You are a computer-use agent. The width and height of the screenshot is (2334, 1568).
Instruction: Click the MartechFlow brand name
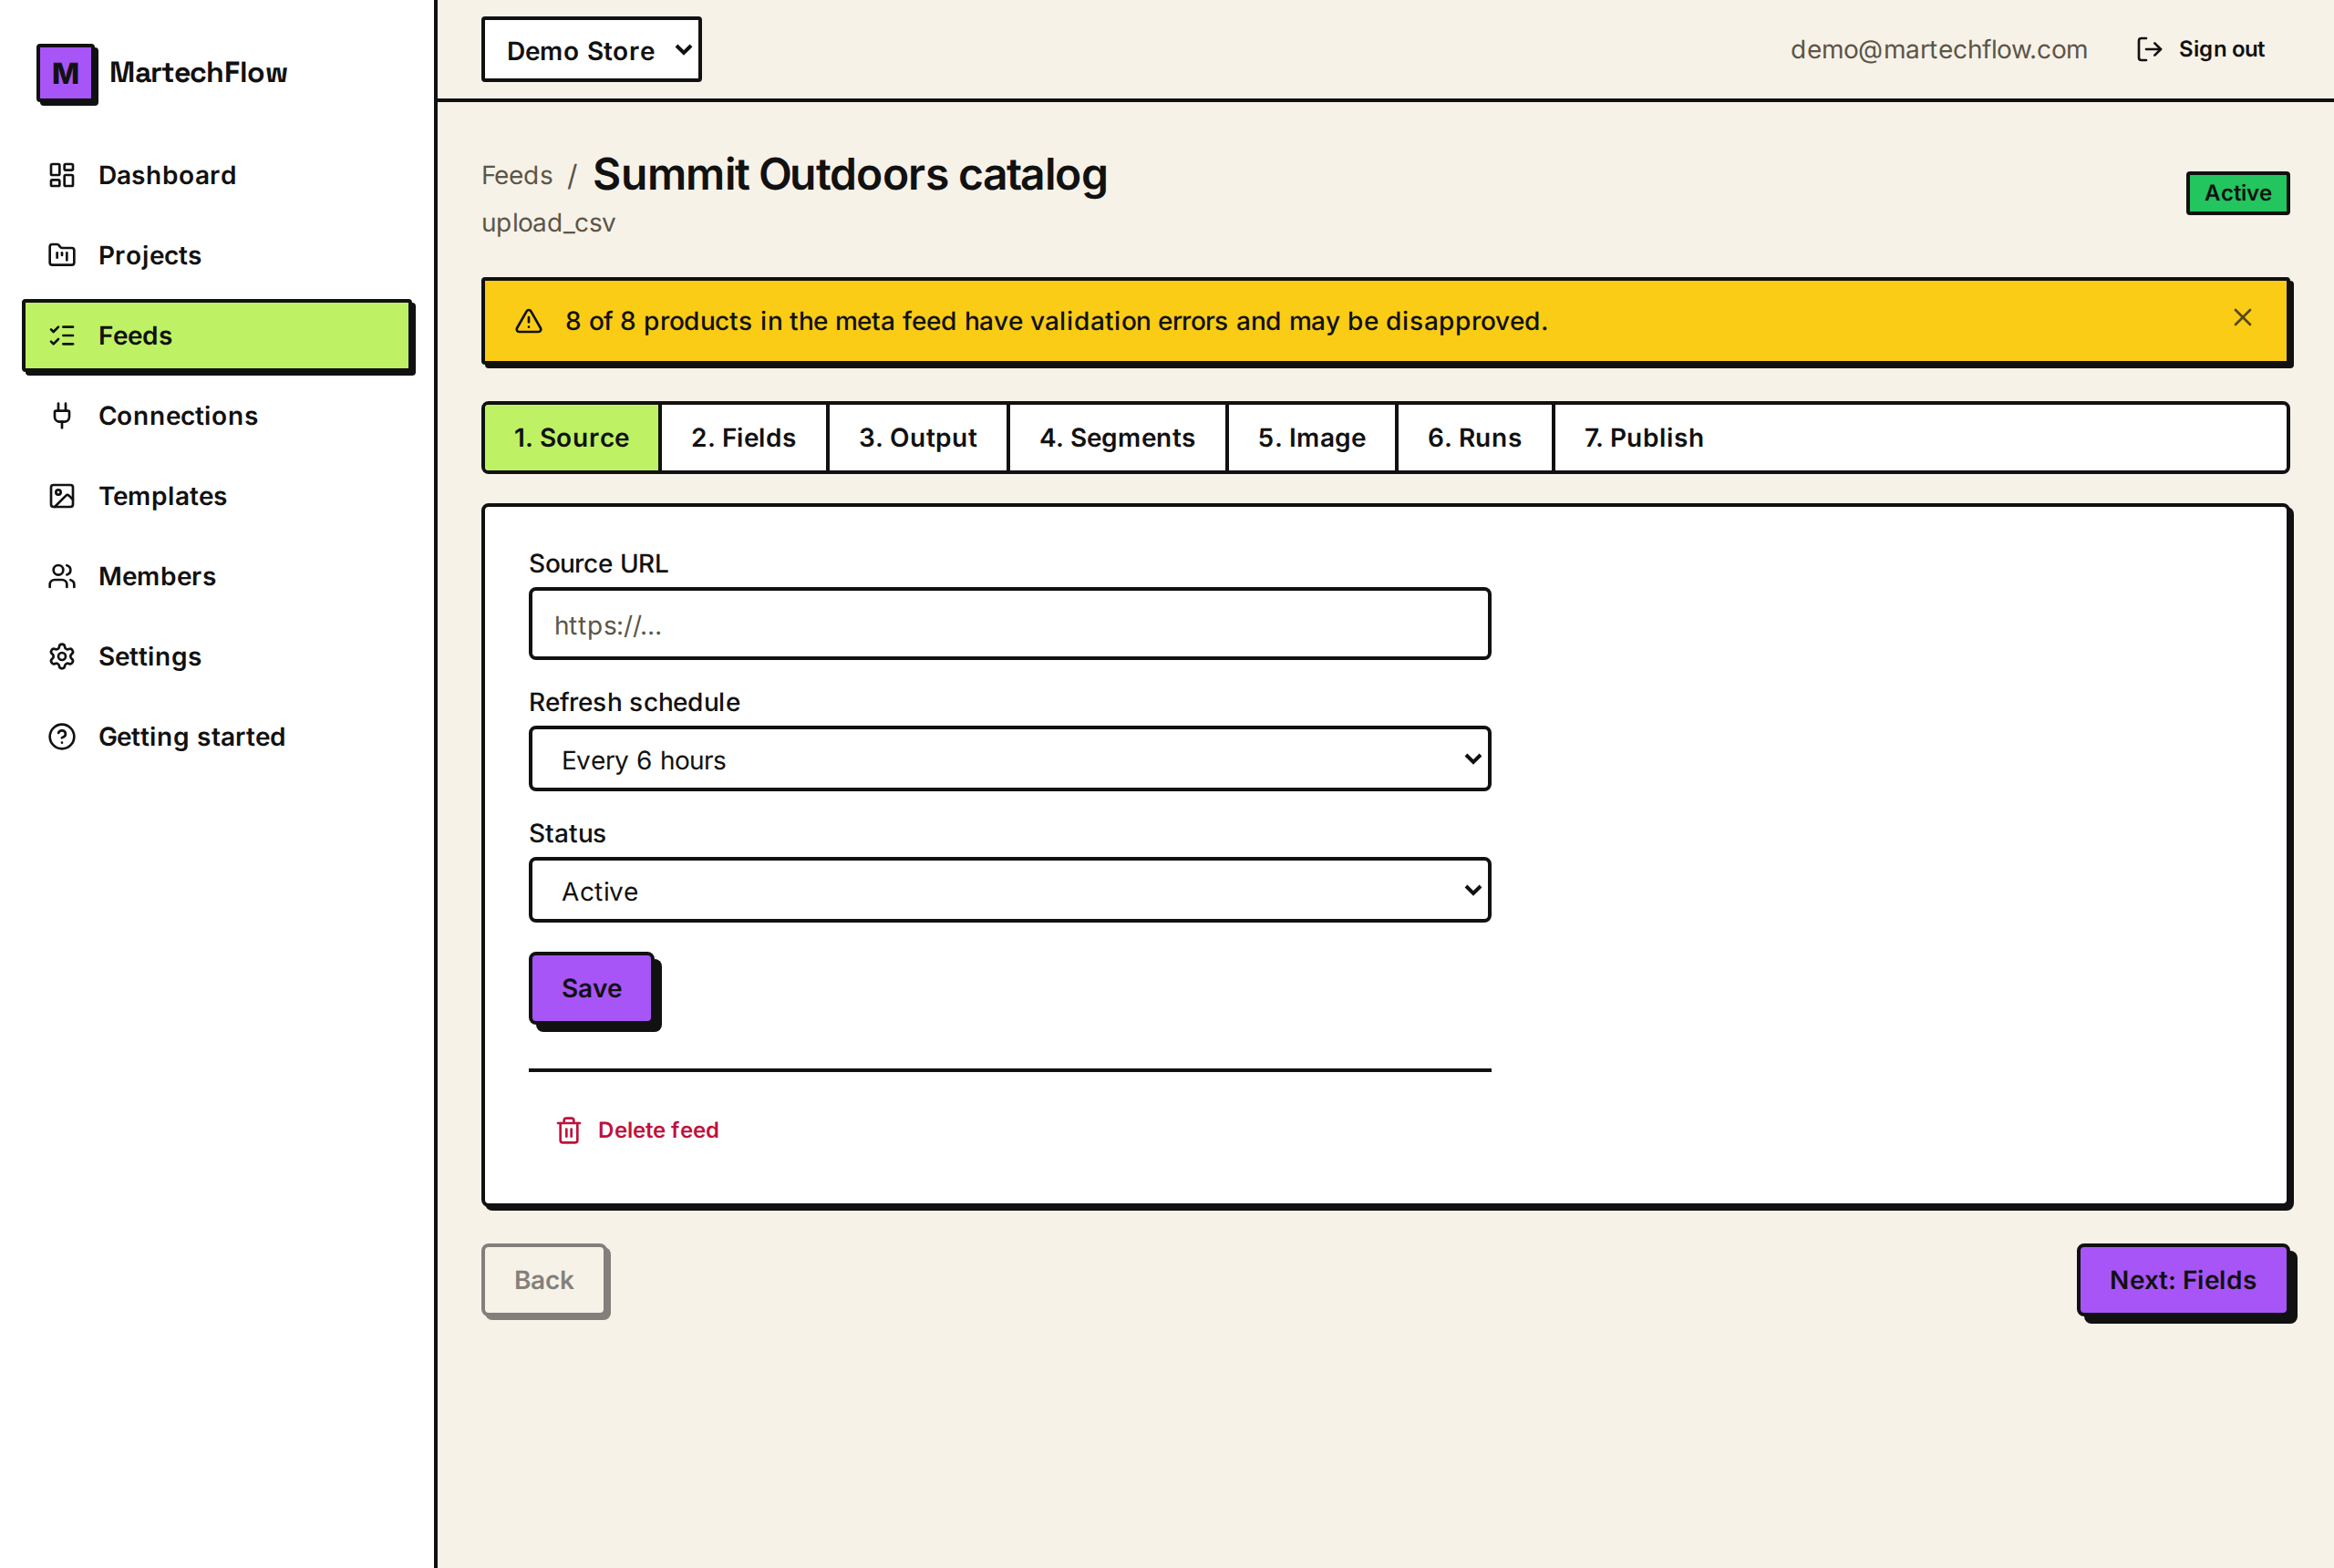point(198,72)
